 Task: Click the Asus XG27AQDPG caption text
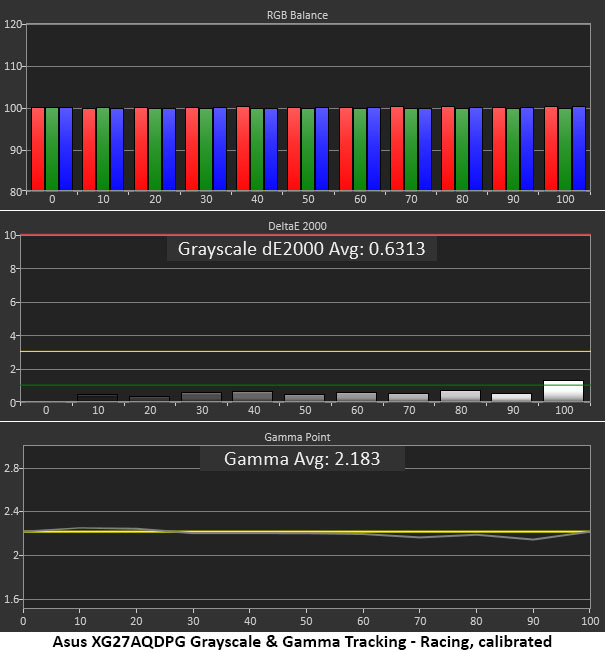(x=302, y=642)
